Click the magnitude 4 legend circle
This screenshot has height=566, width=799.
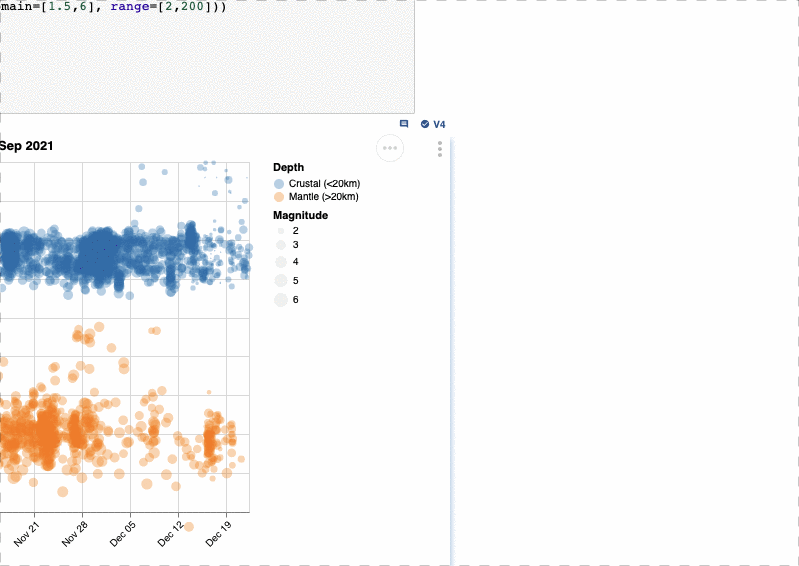click(x=281, y=261)
